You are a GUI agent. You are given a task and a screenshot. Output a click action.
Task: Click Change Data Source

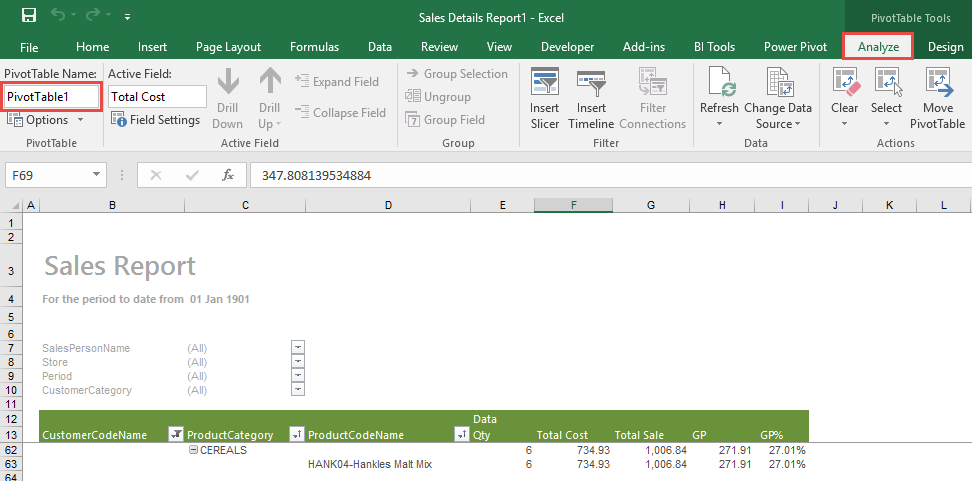click(777, 99)
